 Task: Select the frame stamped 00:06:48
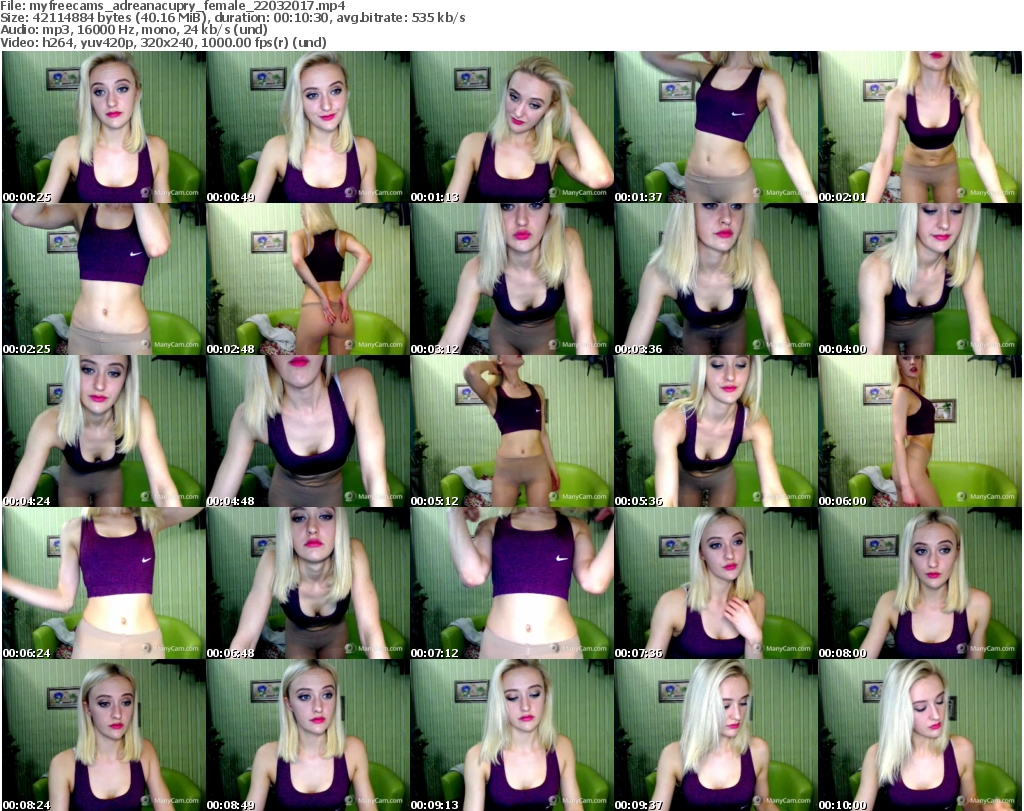308,583
